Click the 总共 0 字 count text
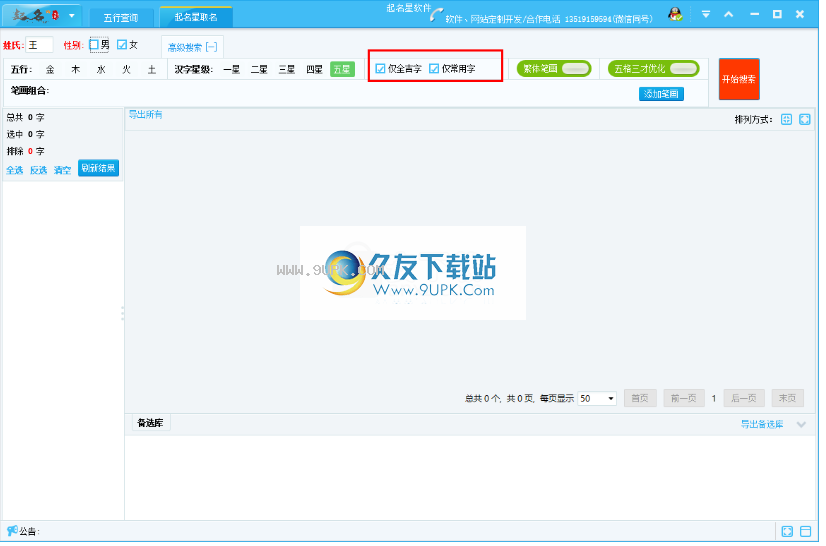Screen dimensions: 826x546 26,119
